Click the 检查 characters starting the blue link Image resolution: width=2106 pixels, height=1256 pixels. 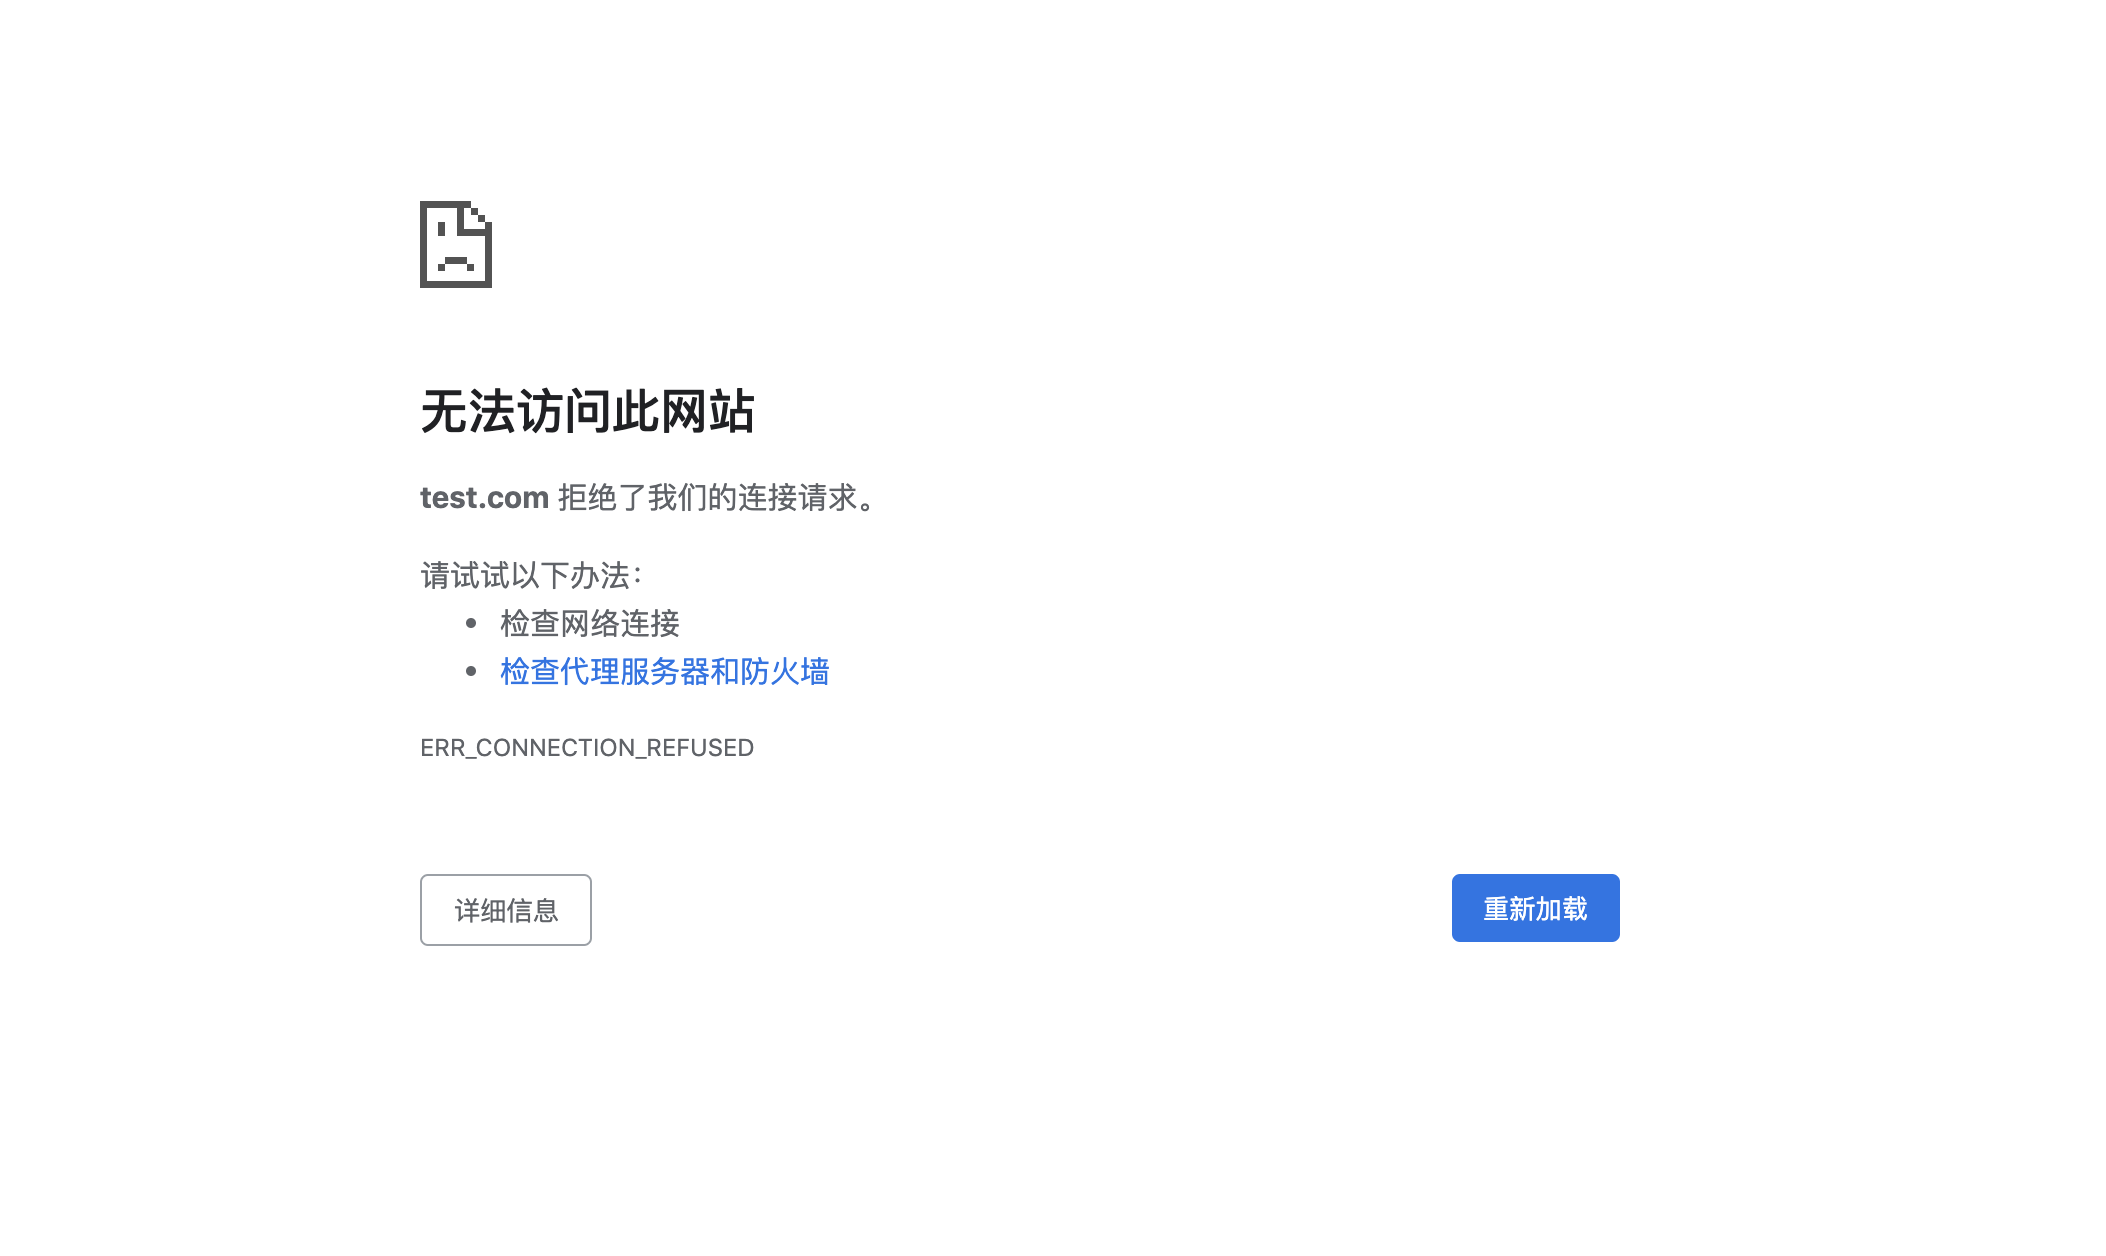[530, 671]
